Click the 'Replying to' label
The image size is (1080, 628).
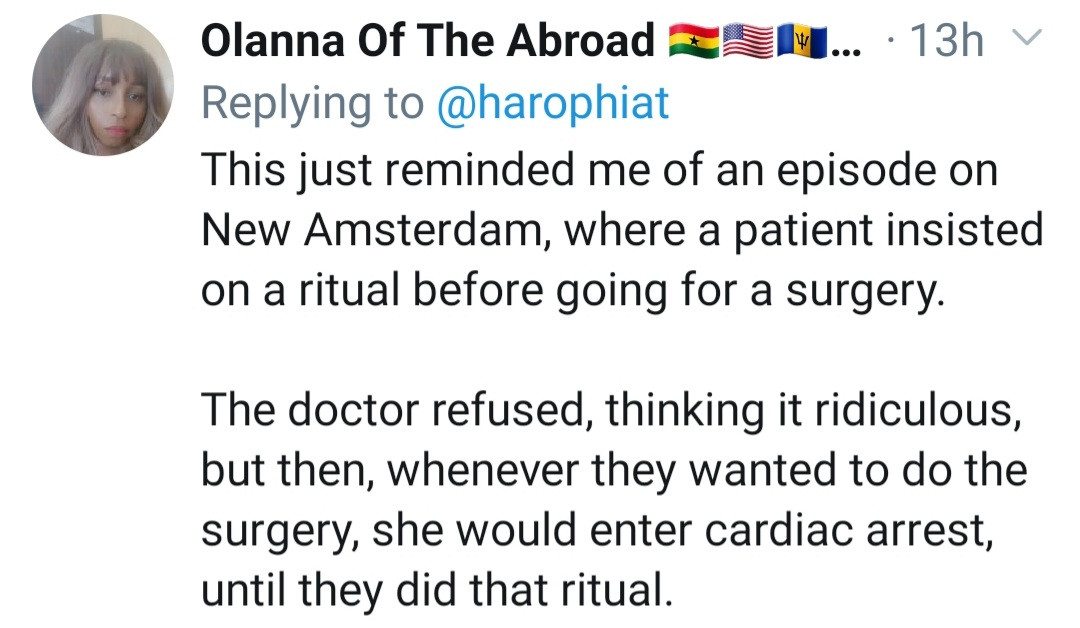click(x=313, y=103)
